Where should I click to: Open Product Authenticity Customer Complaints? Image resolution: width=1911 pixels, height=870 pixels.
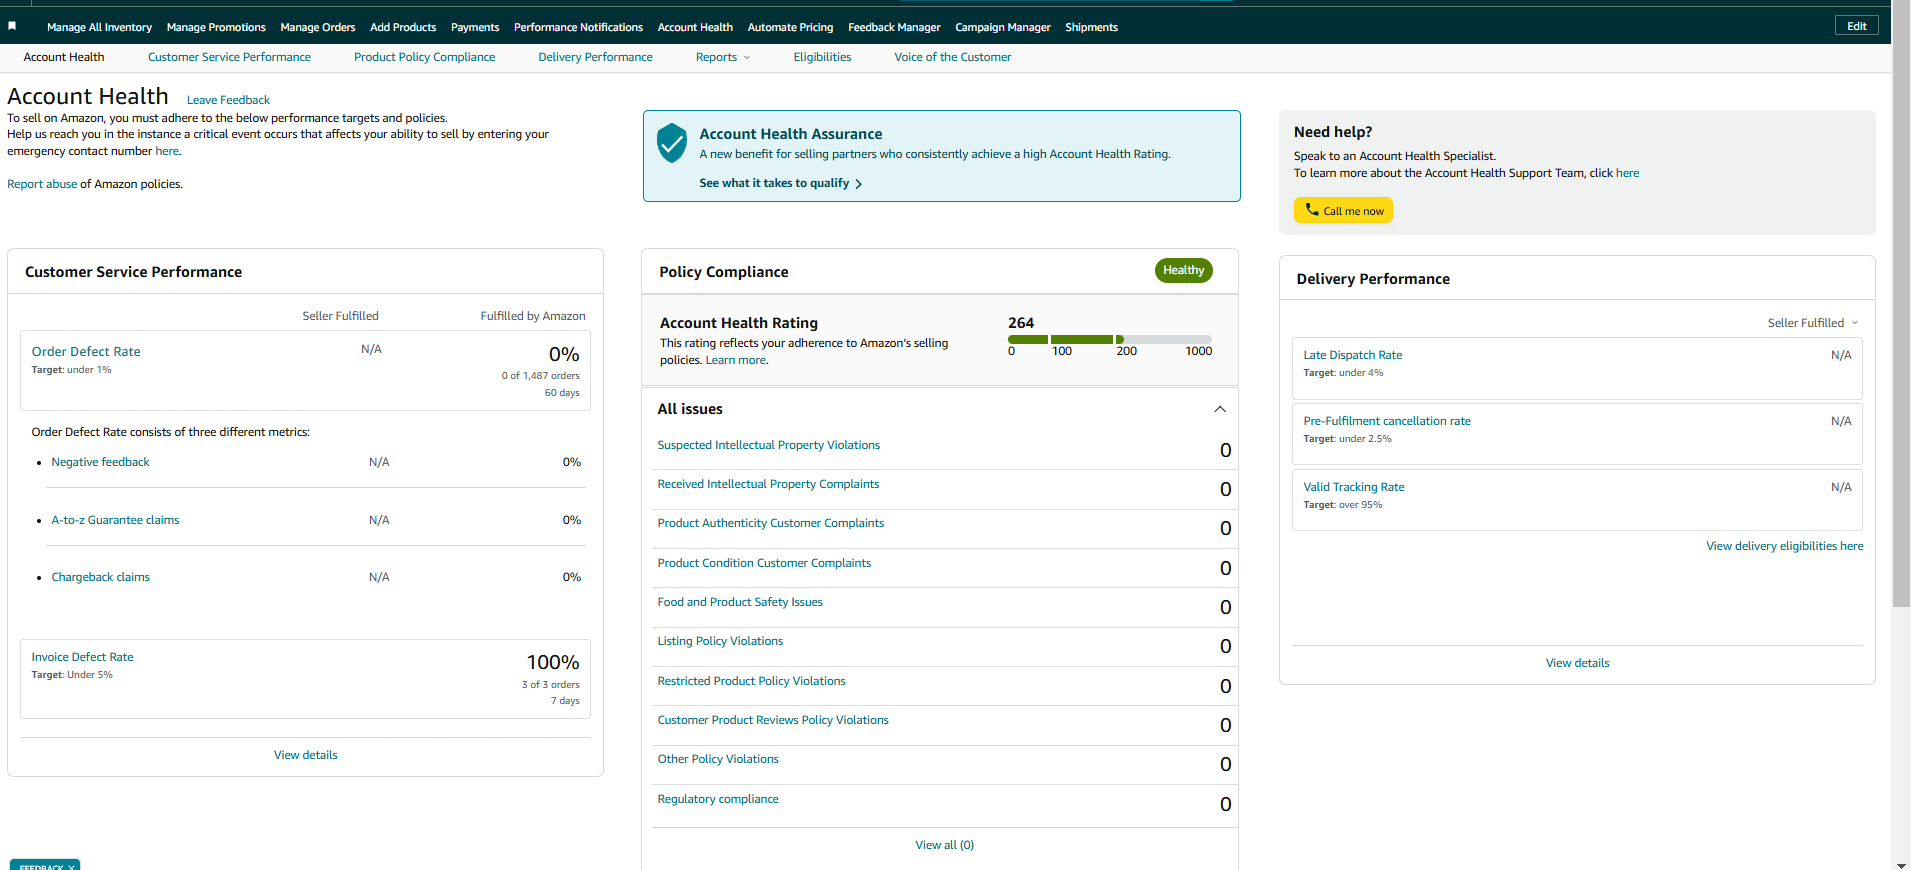coord(770,523)
